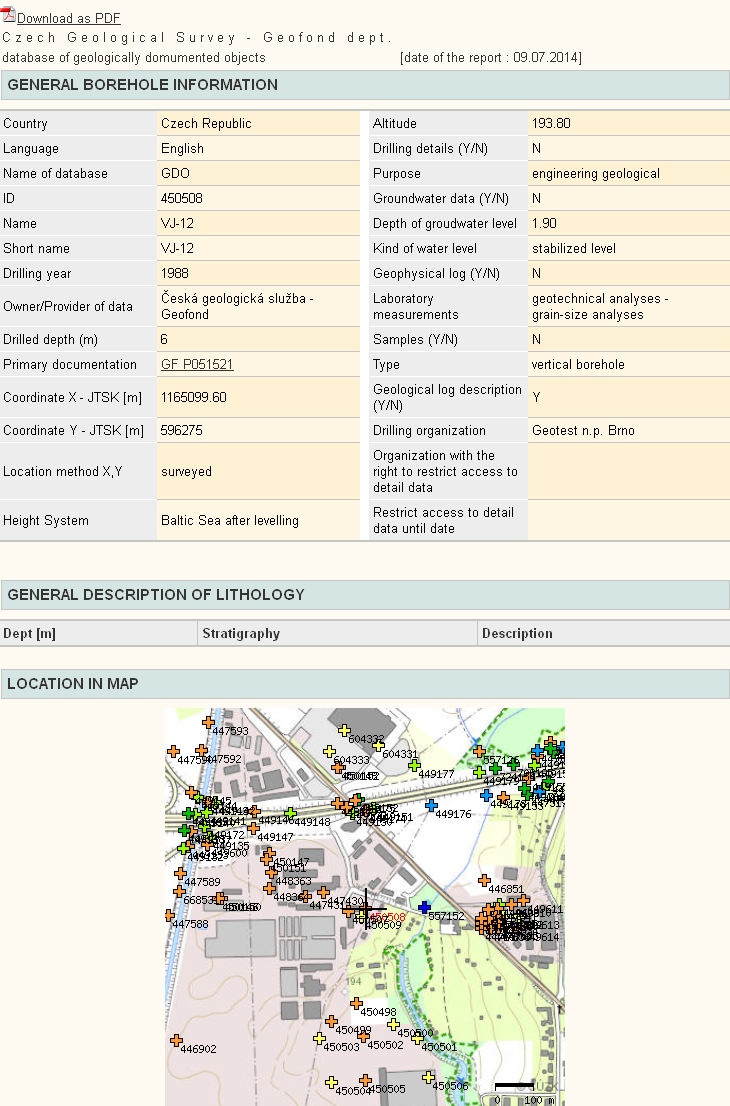
Task: Click the PDF icon beside Download link
Action: [8, 14]
